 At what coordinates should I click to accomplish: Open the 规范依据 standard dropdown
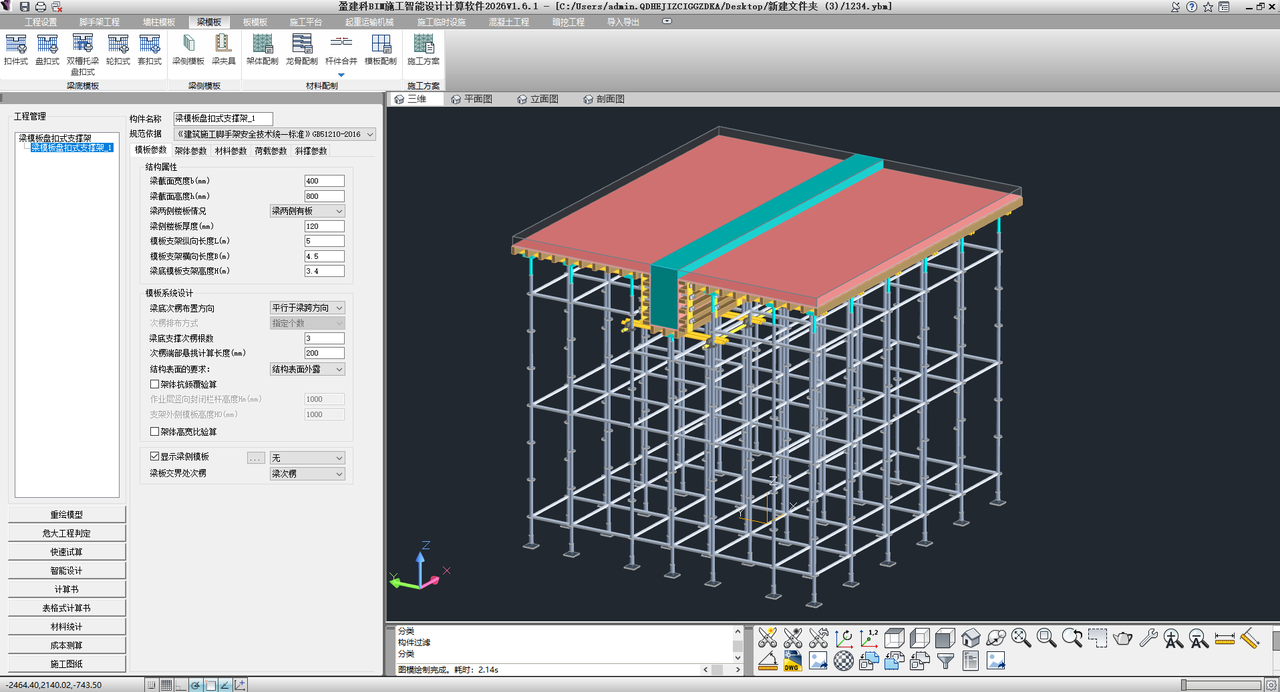coord(275,134)
